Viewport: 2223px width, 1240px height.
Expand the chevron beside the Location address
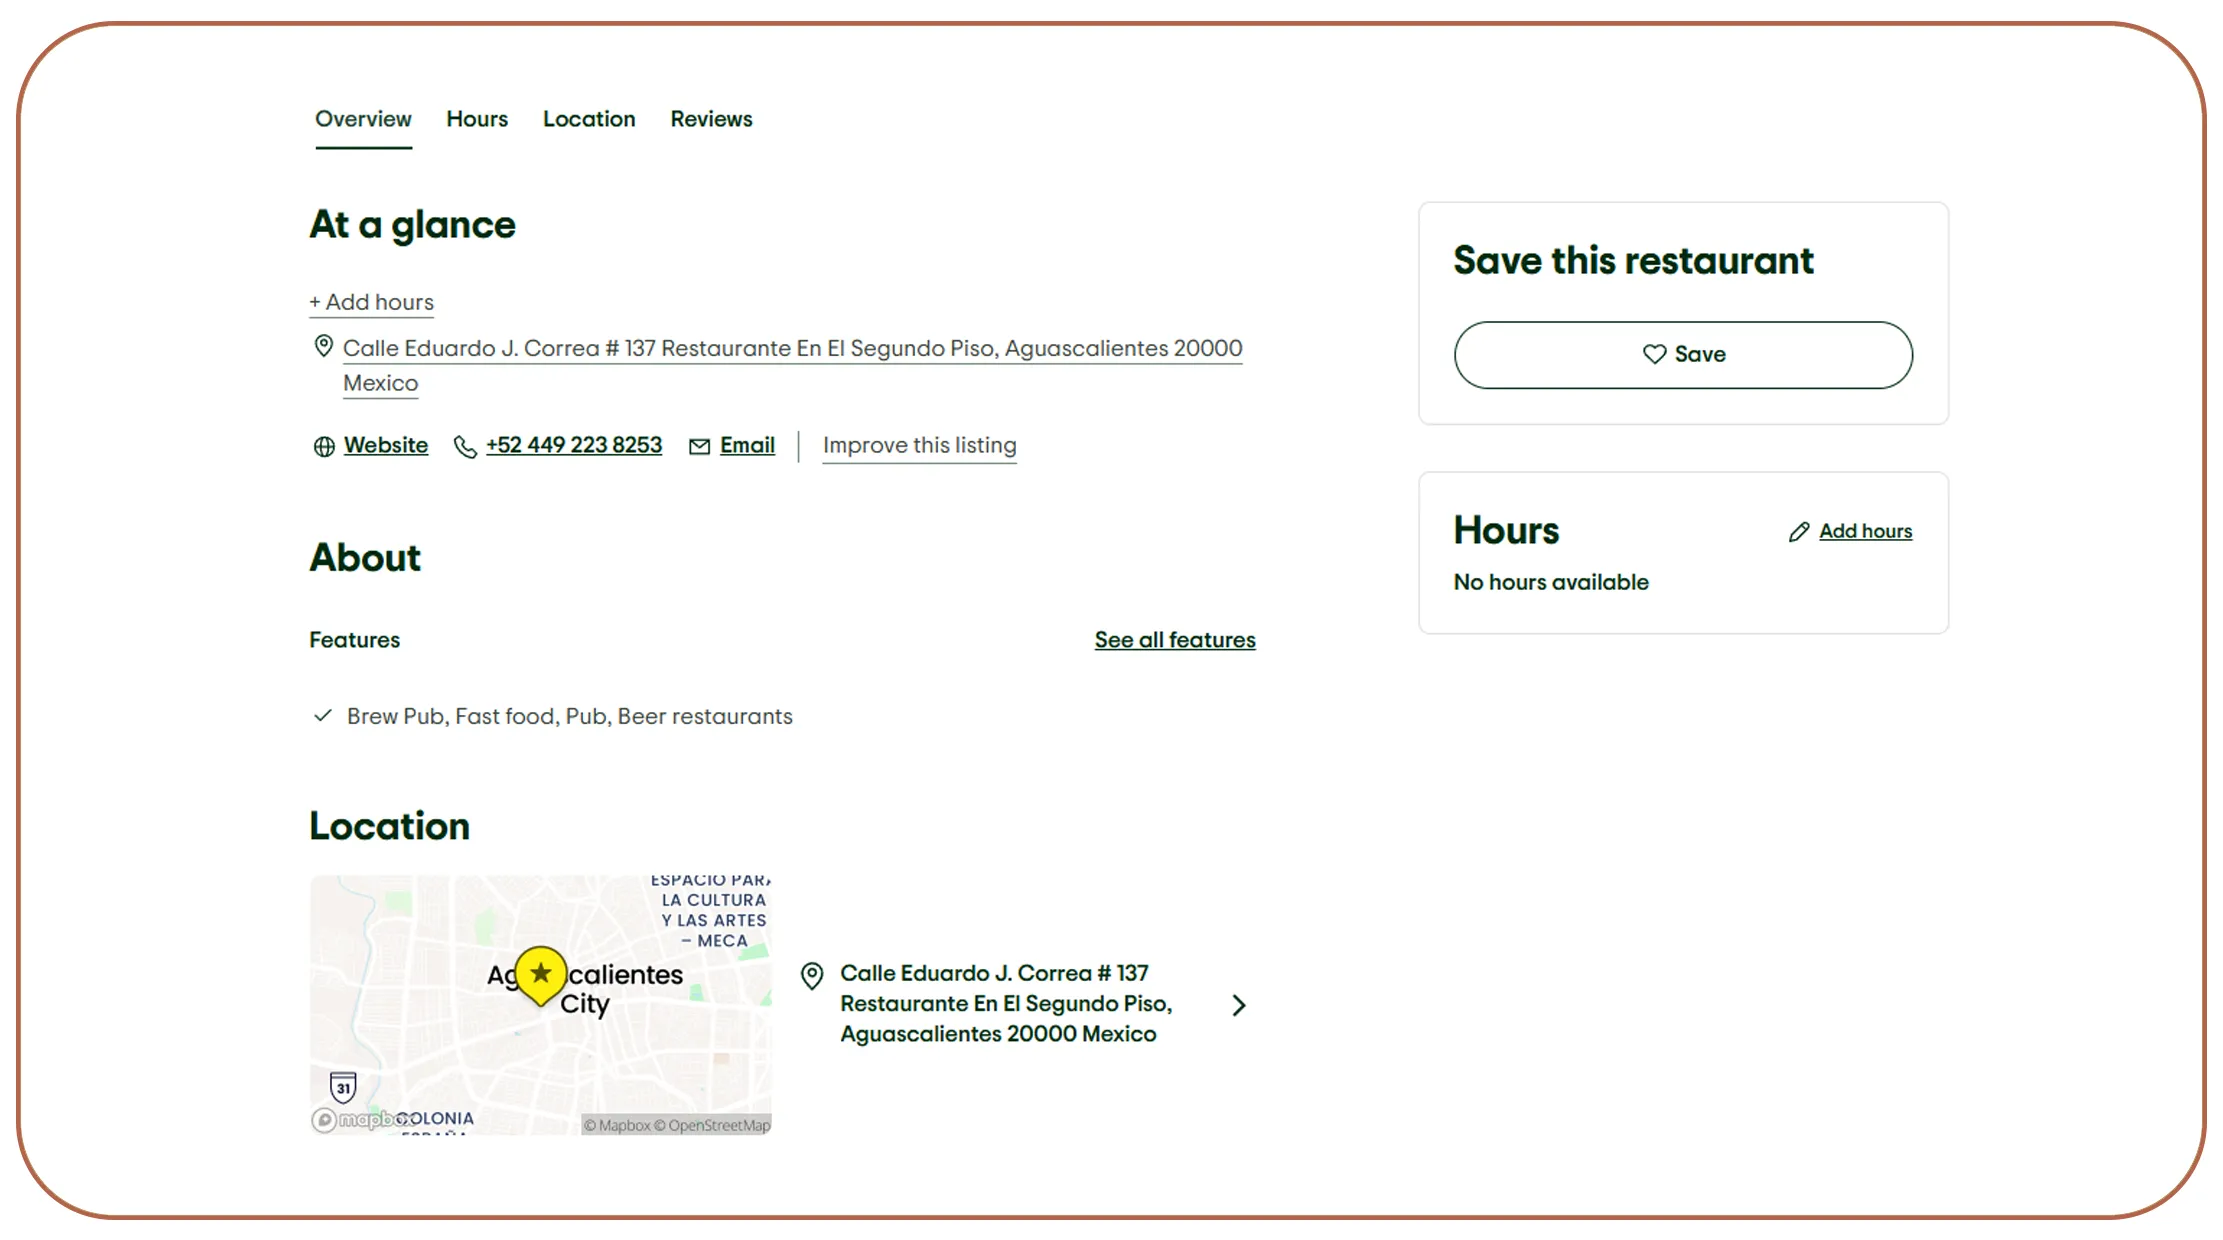tap(1239, 1004)
